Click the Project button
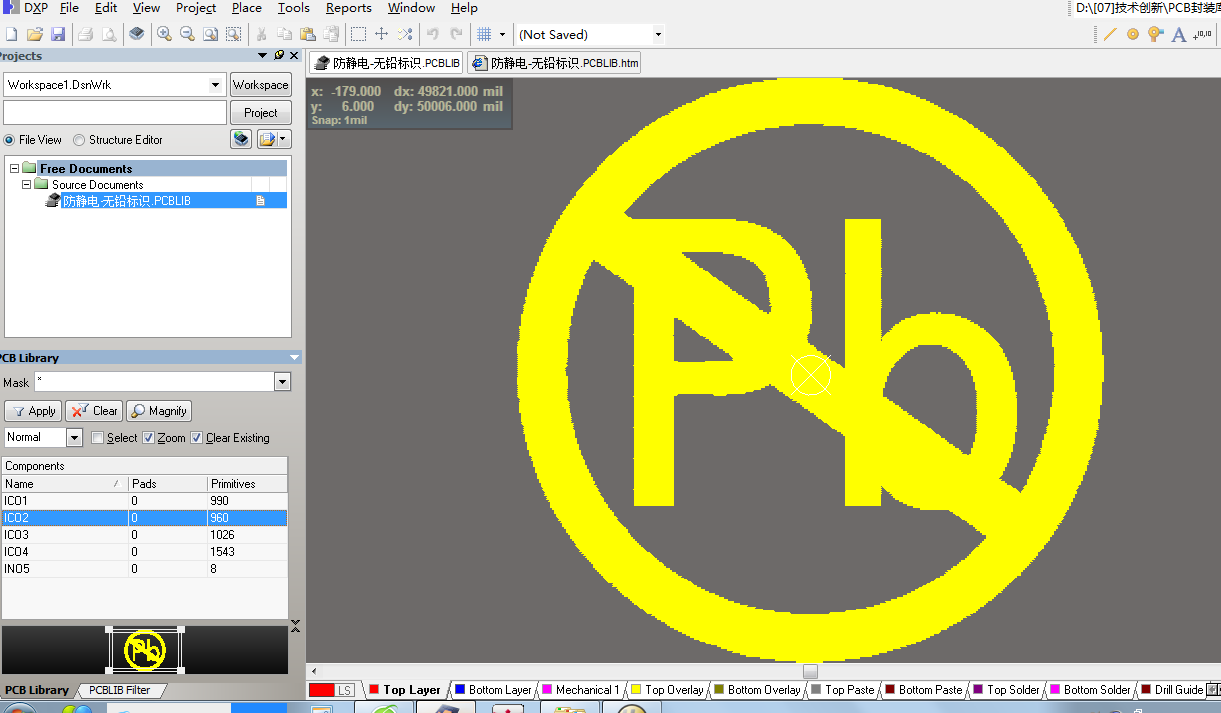The image size is (1221, 713). [x=261, y=113]
